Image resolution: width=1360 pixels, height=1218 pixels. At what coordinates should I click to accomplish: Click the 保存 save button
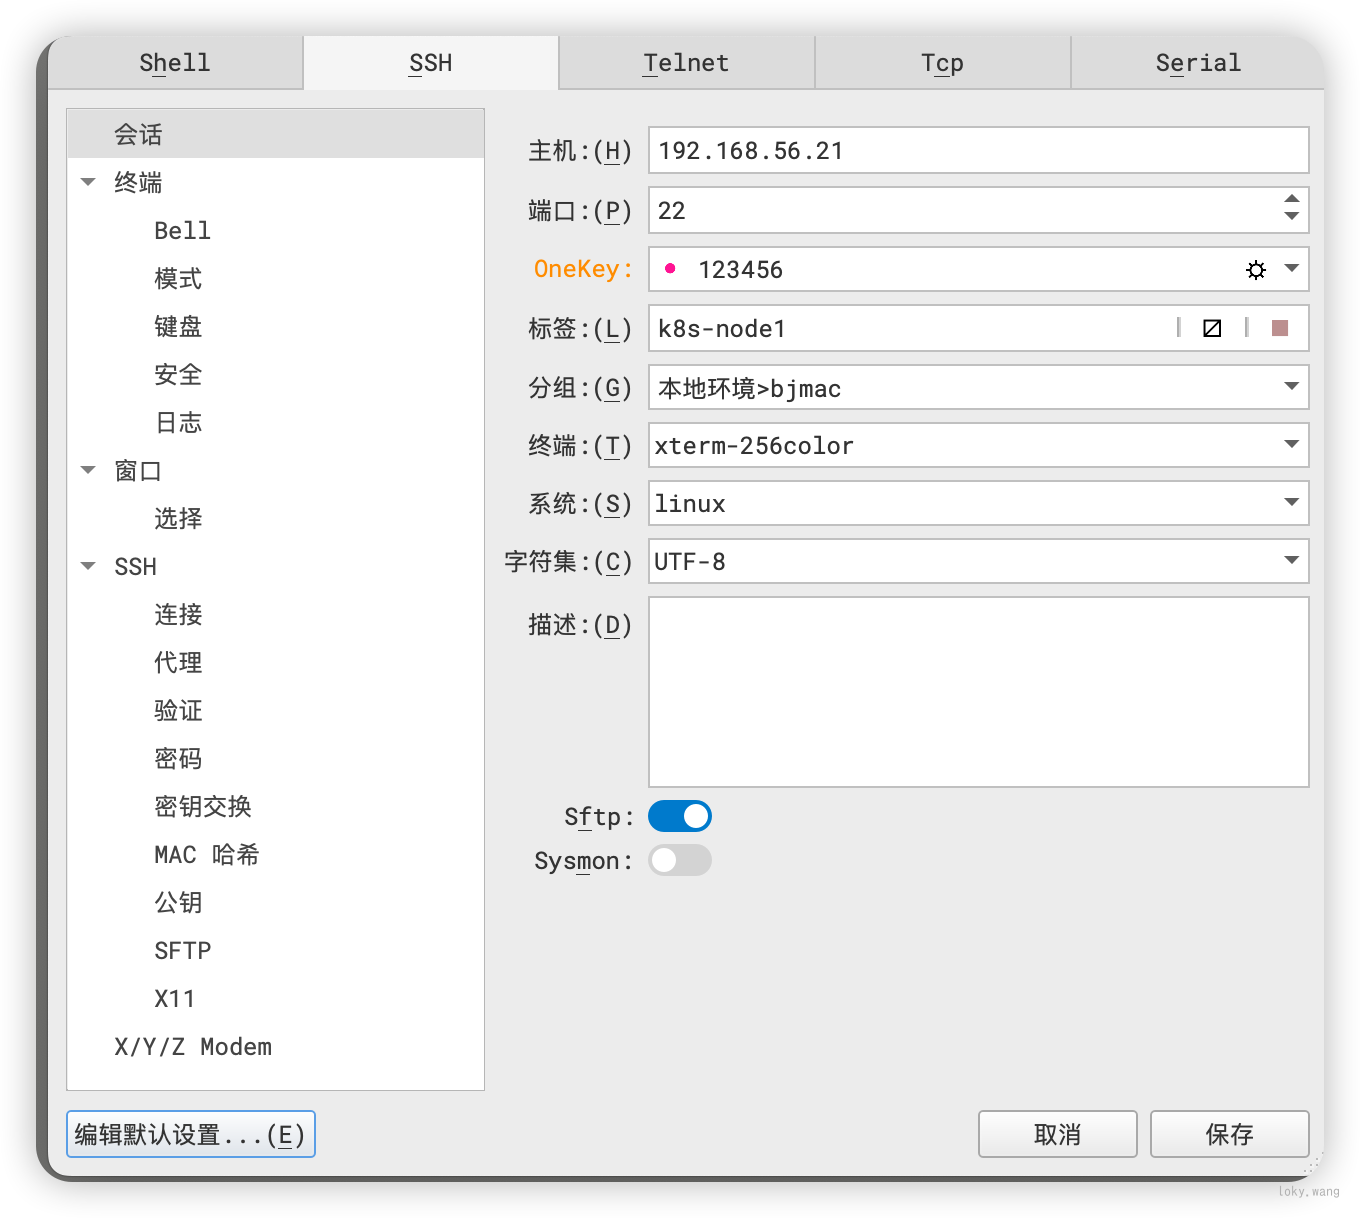click(1229, 1134)
